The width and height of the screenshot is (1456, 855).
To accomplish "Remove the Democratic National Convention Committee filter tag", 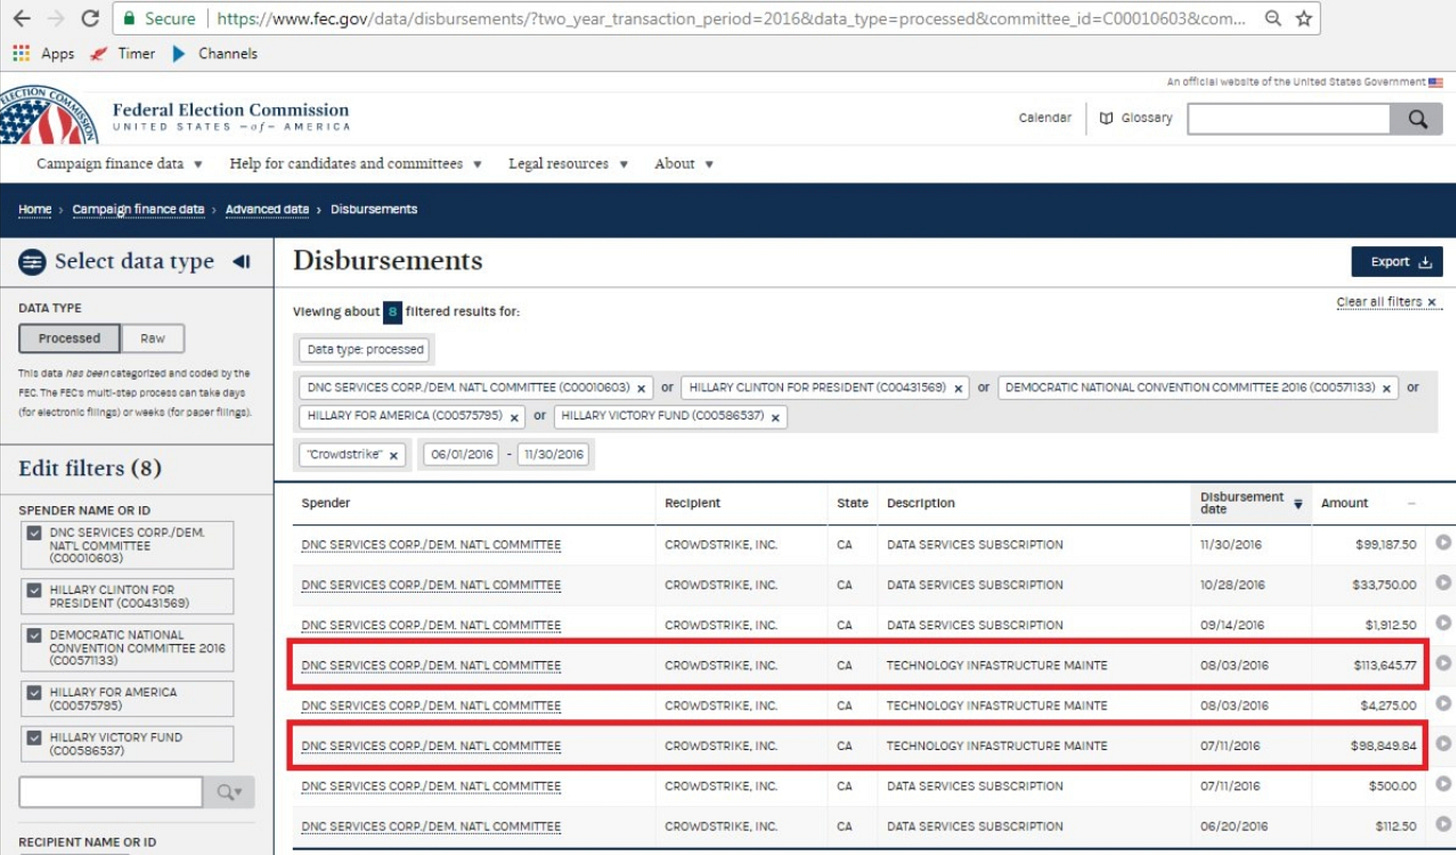I will [x=1387, y=388].
